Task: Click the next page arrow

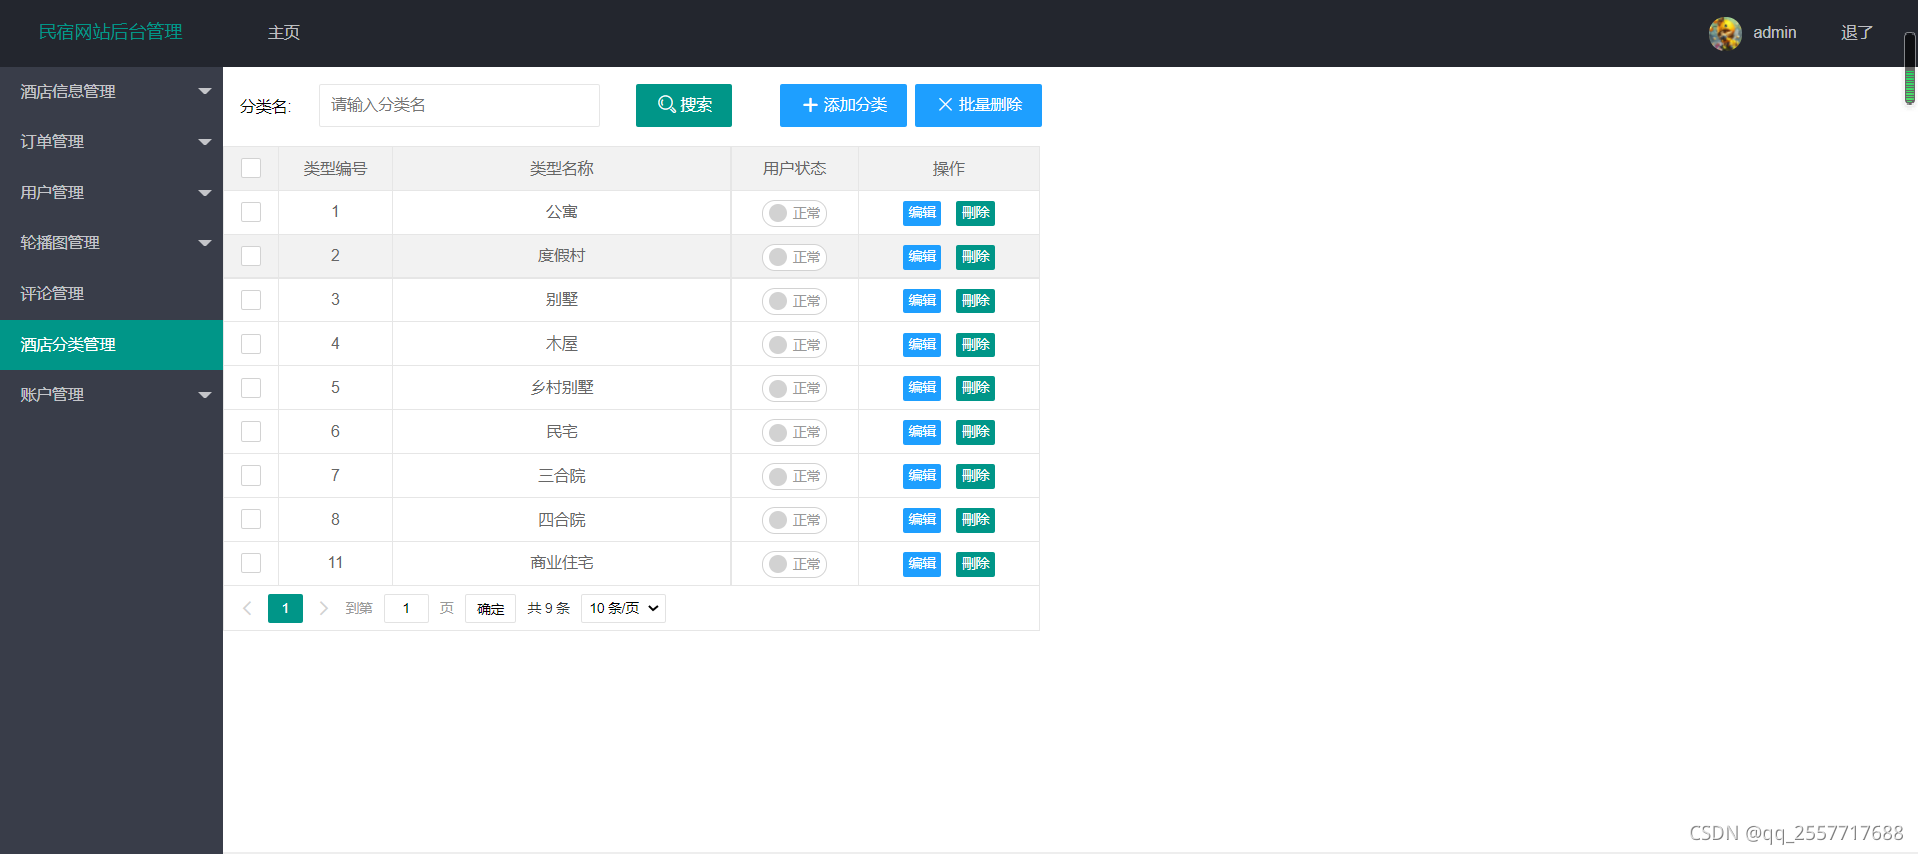Action: [323, 608]
